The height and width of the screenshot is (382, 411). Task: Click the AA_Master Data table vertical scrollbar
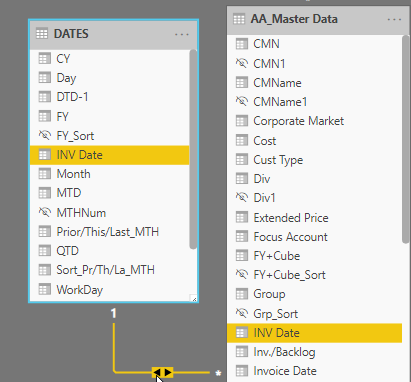click(x=406, y=139)
